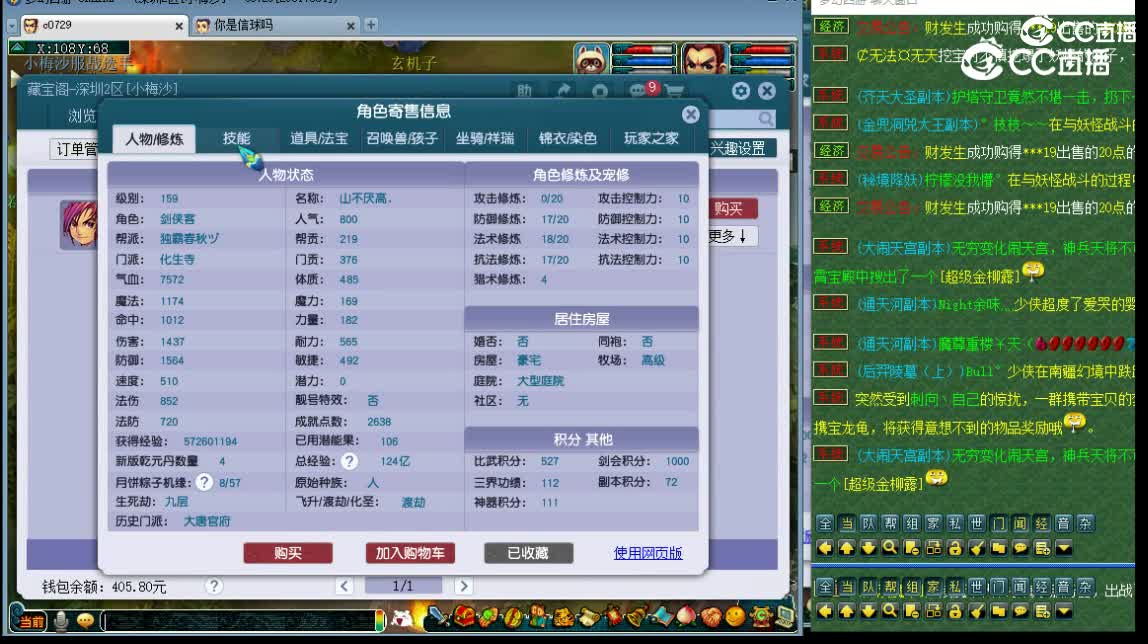
Task: Click the chat bubble icon showing 9 notifications
Action: click(636, 91)
